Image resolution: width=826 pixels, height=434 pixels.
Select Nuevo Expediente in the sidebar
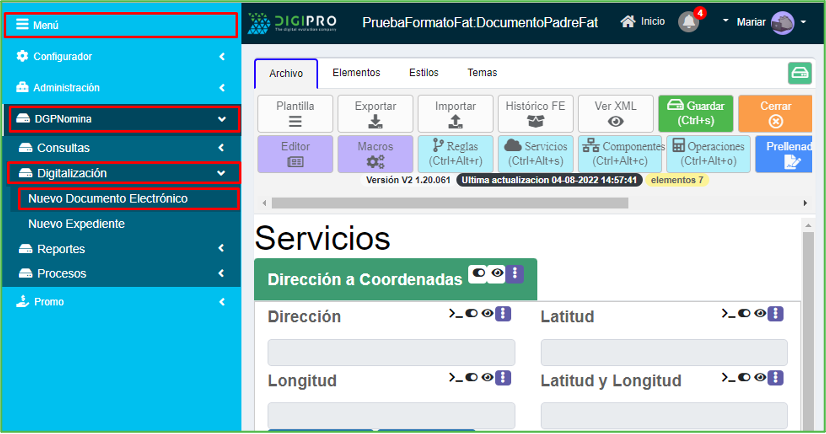(76, 224)
